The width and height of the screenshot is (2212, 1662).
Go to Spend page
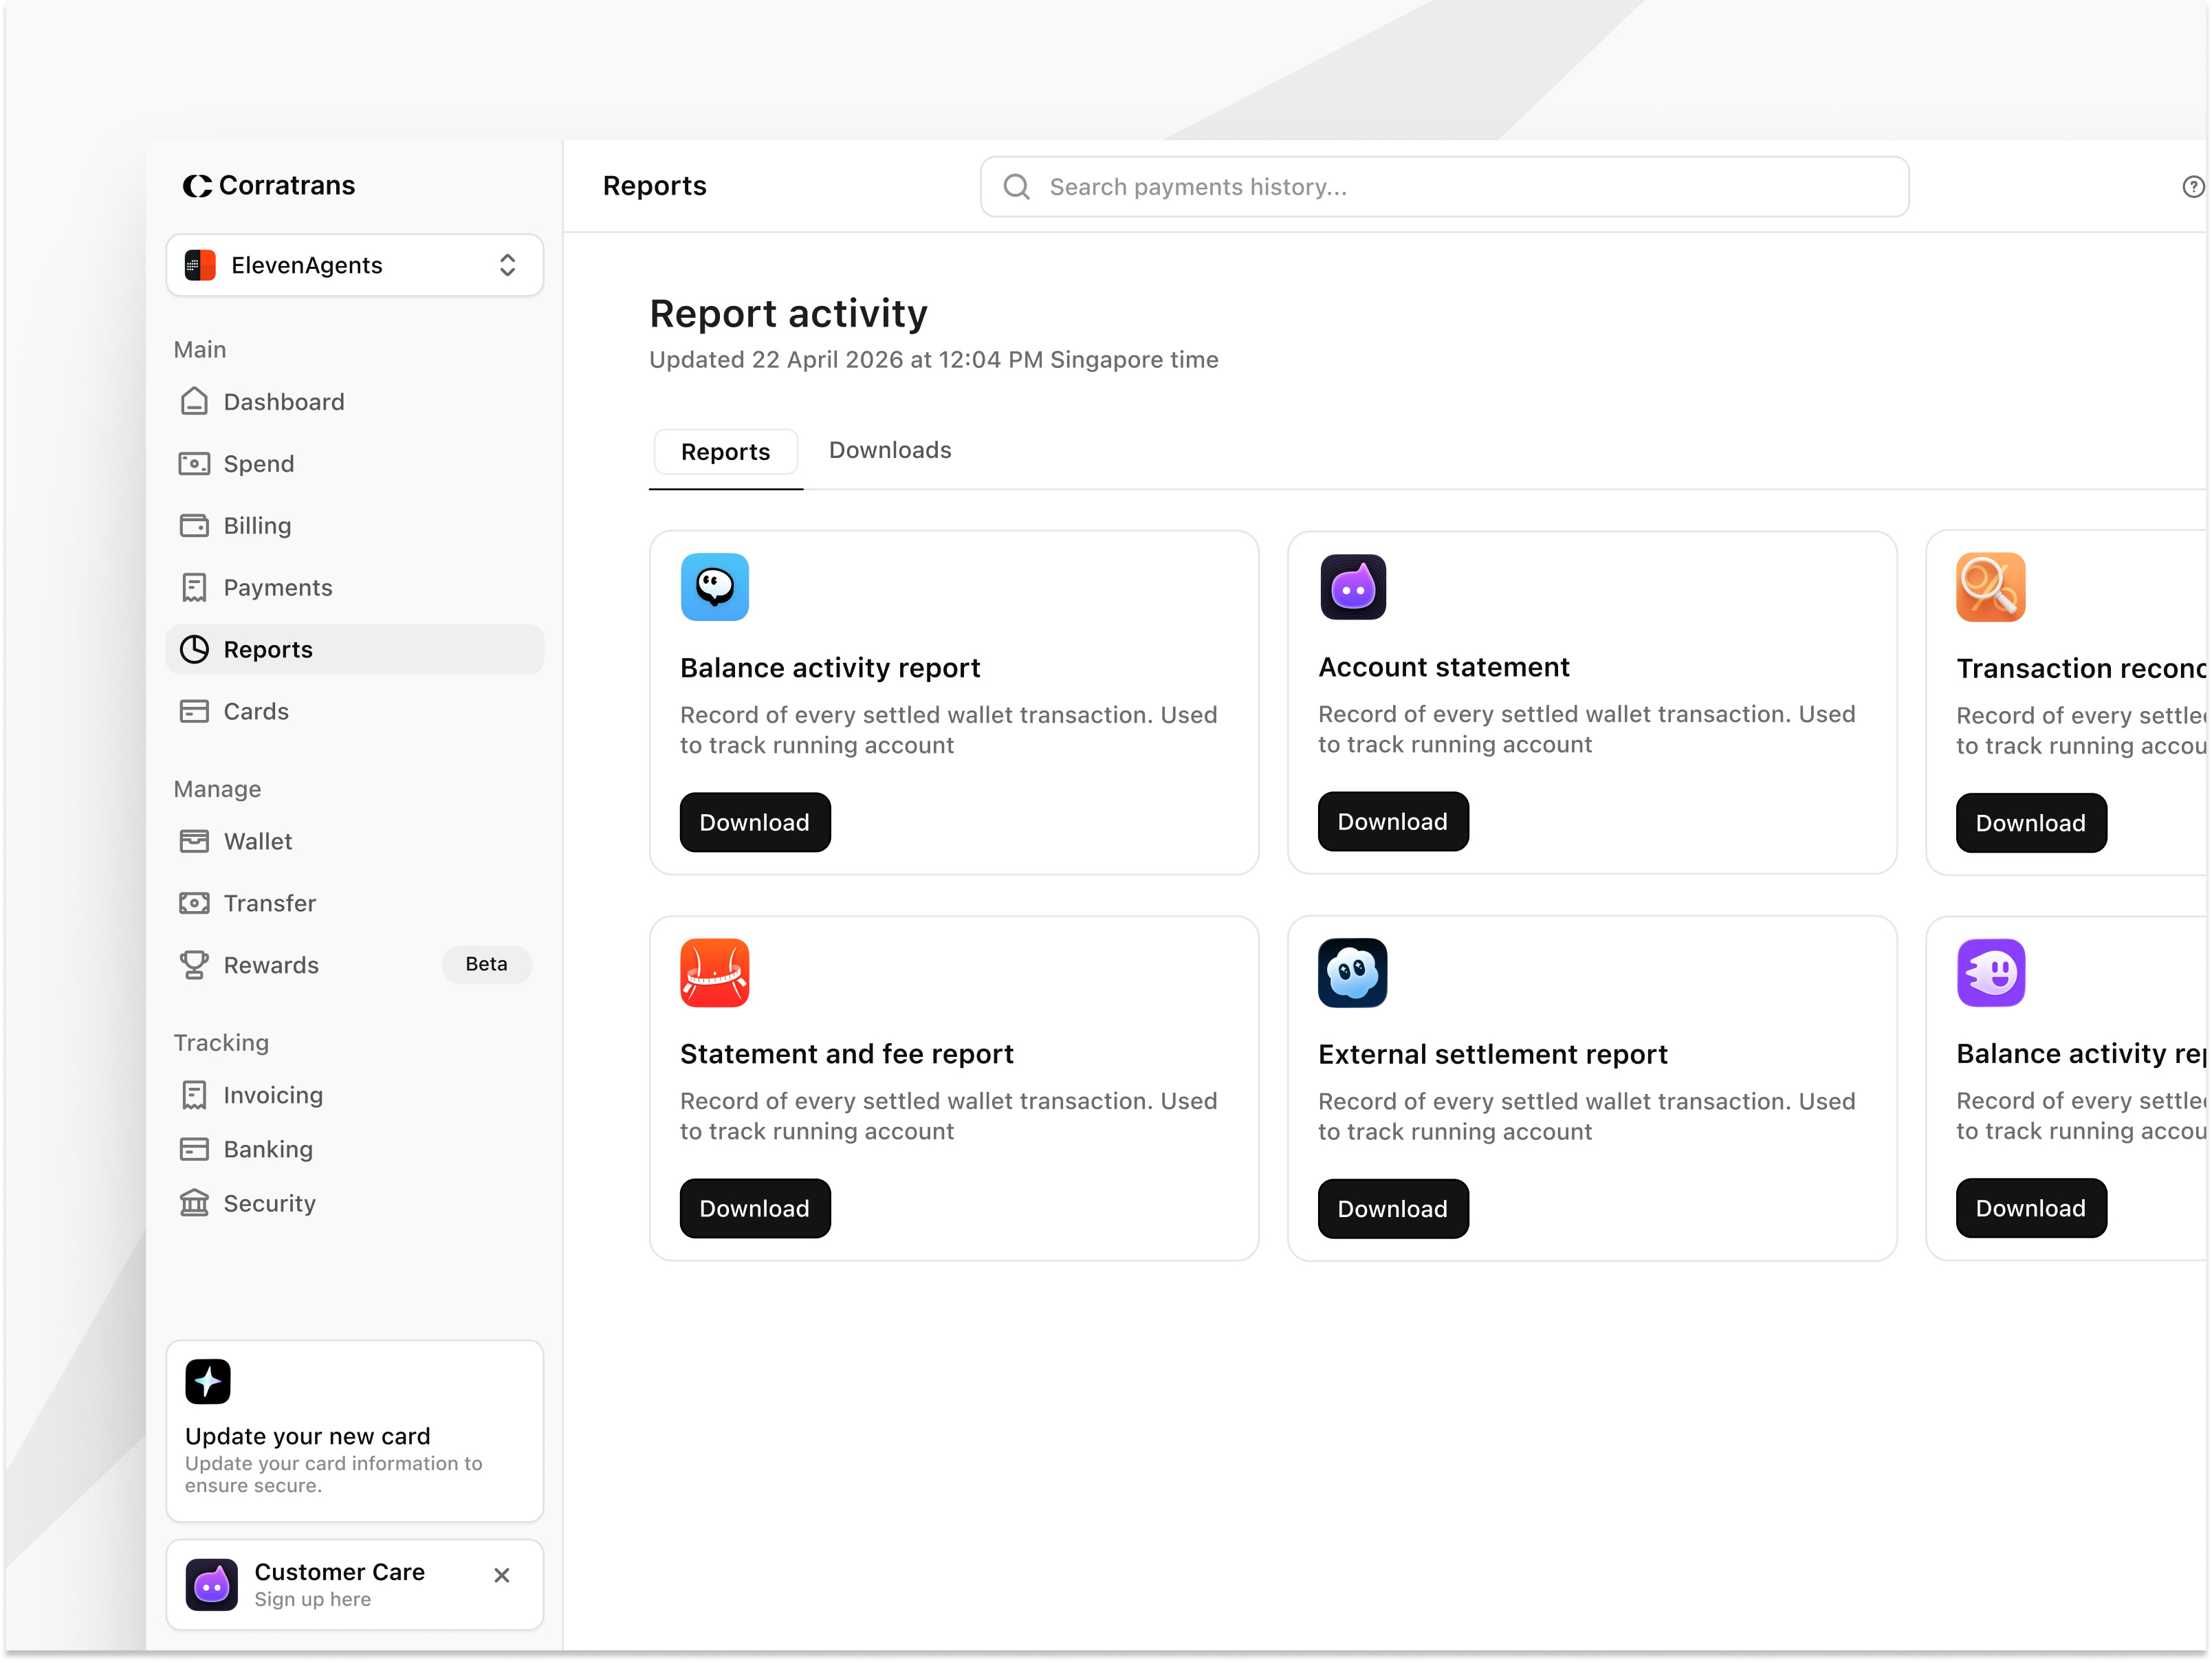coord(355,463)
